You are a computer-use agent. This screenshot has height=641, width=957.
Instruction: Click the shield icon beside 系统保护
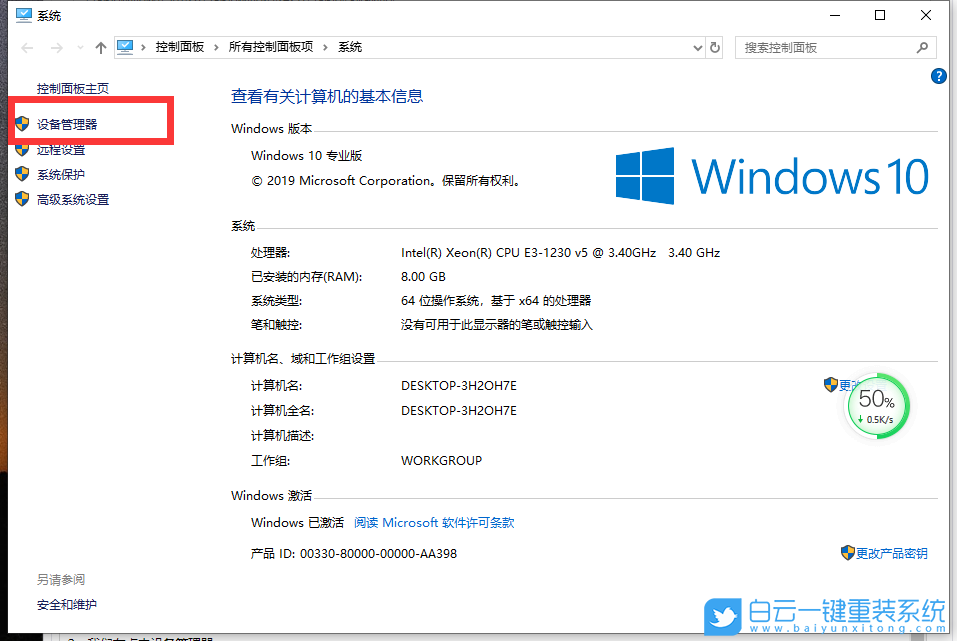[x=22, y=174]
